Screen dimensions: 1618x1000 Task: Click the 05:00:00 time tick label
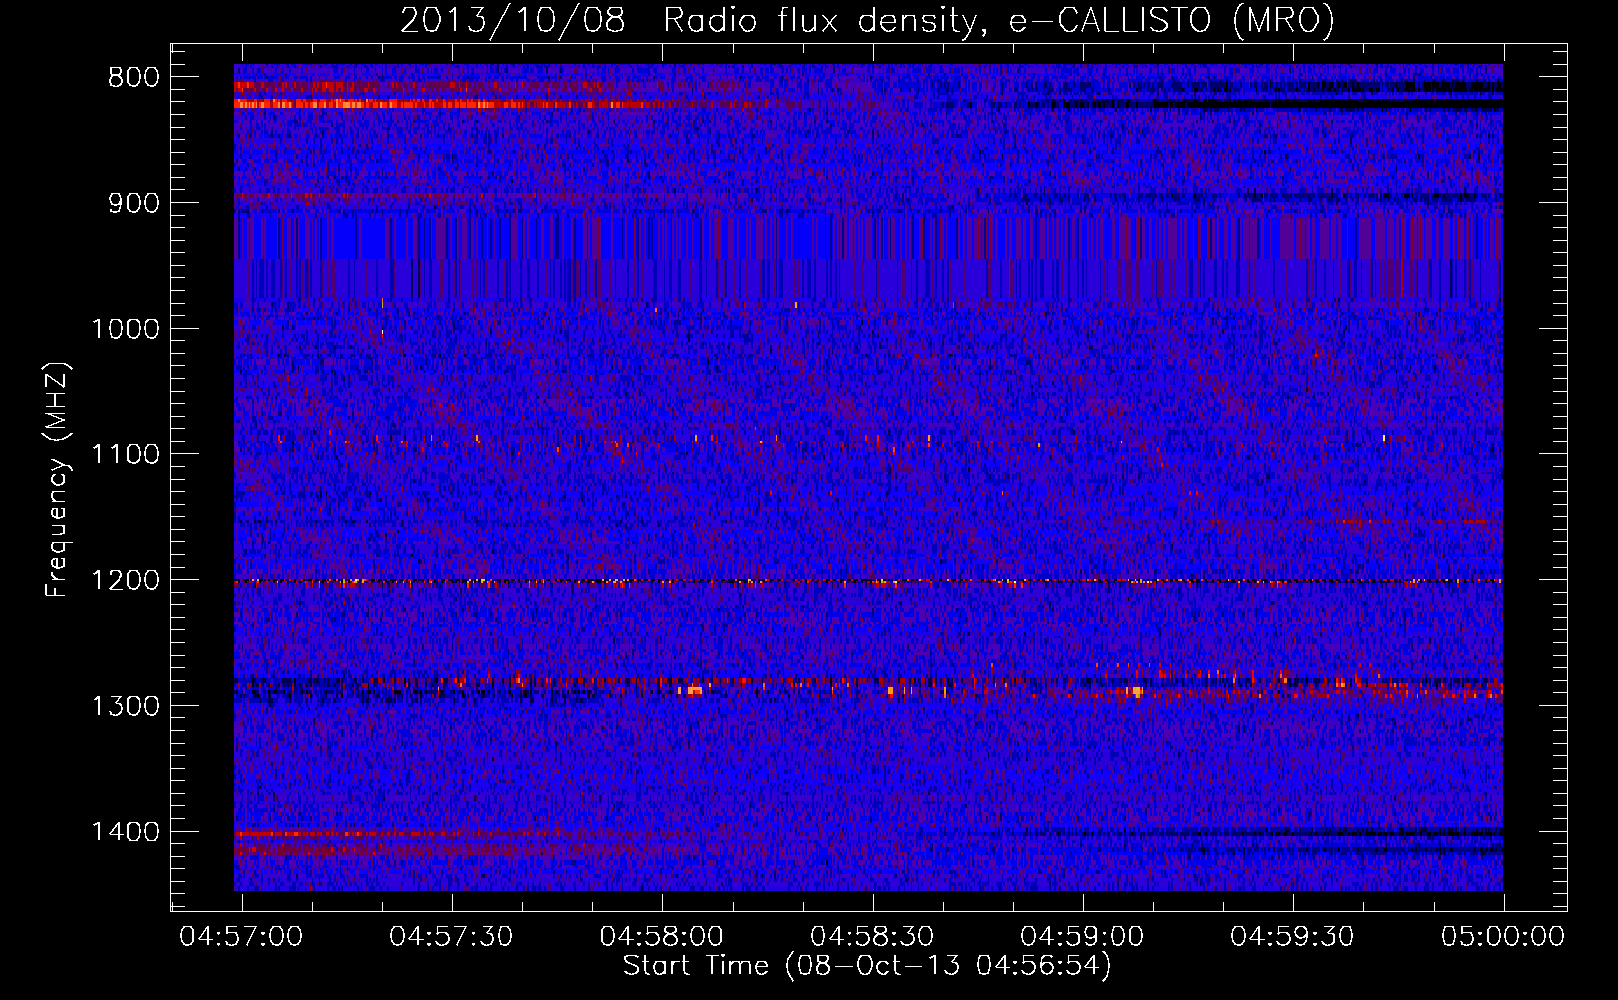coord(1502,937)
